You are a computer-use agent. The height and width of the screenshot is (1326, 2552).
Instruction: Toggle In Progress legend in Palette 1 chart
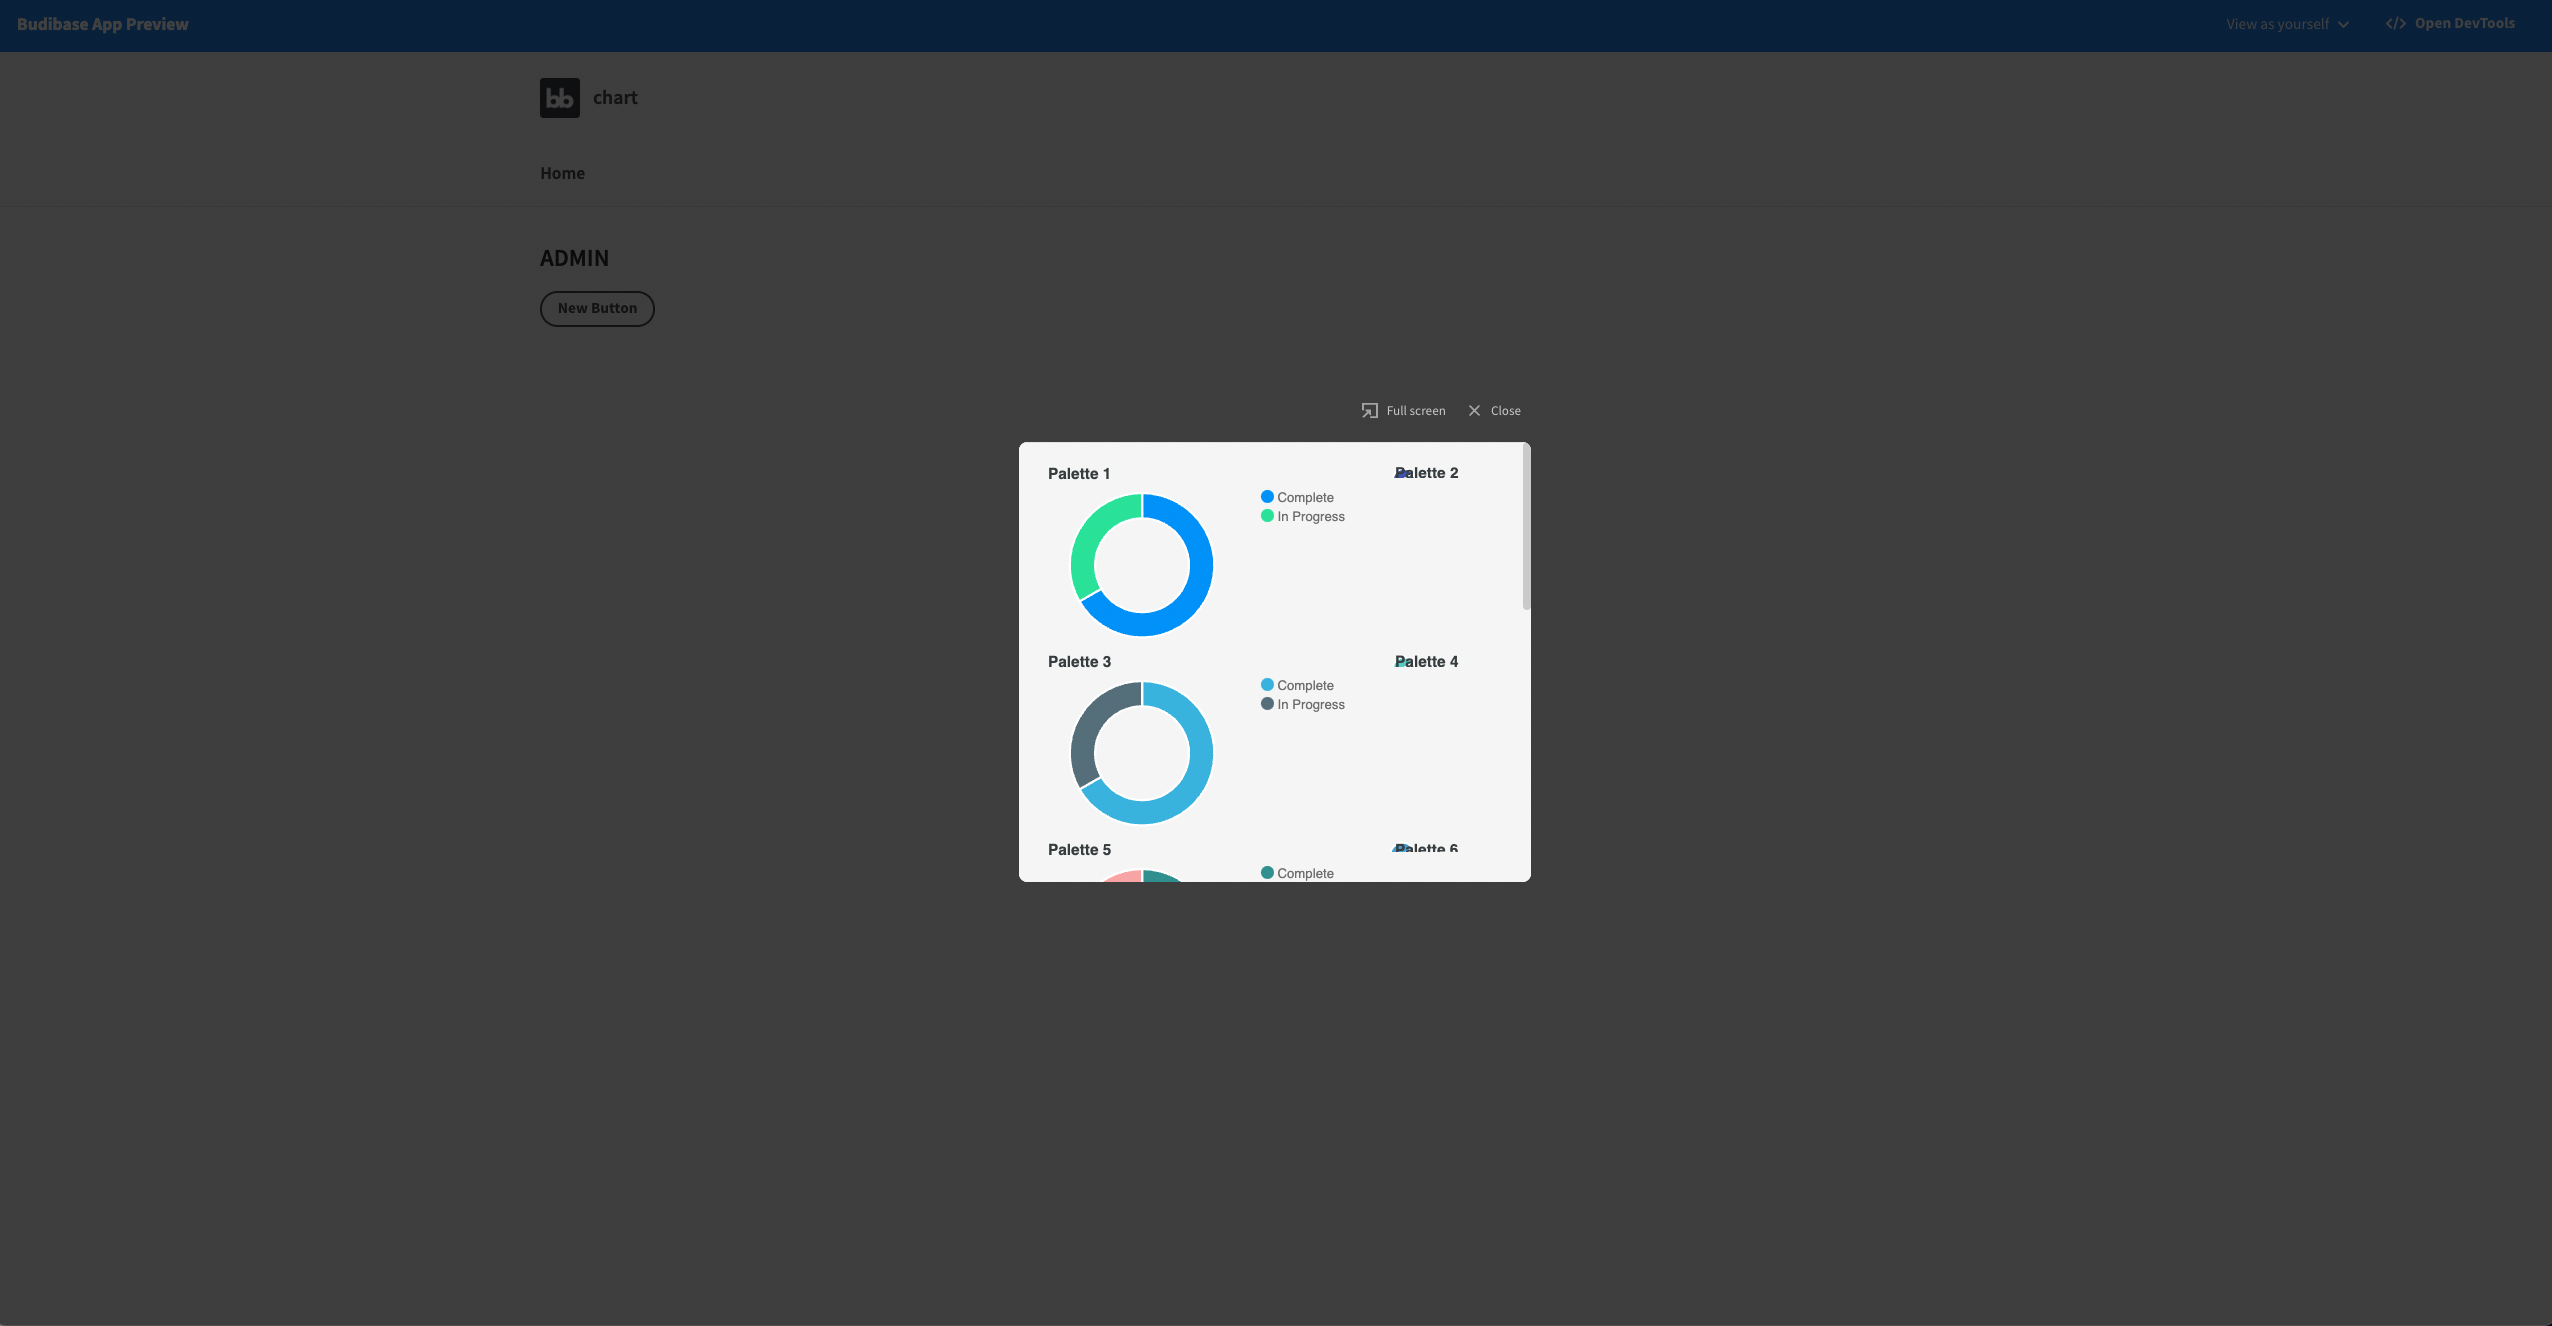1302,516
